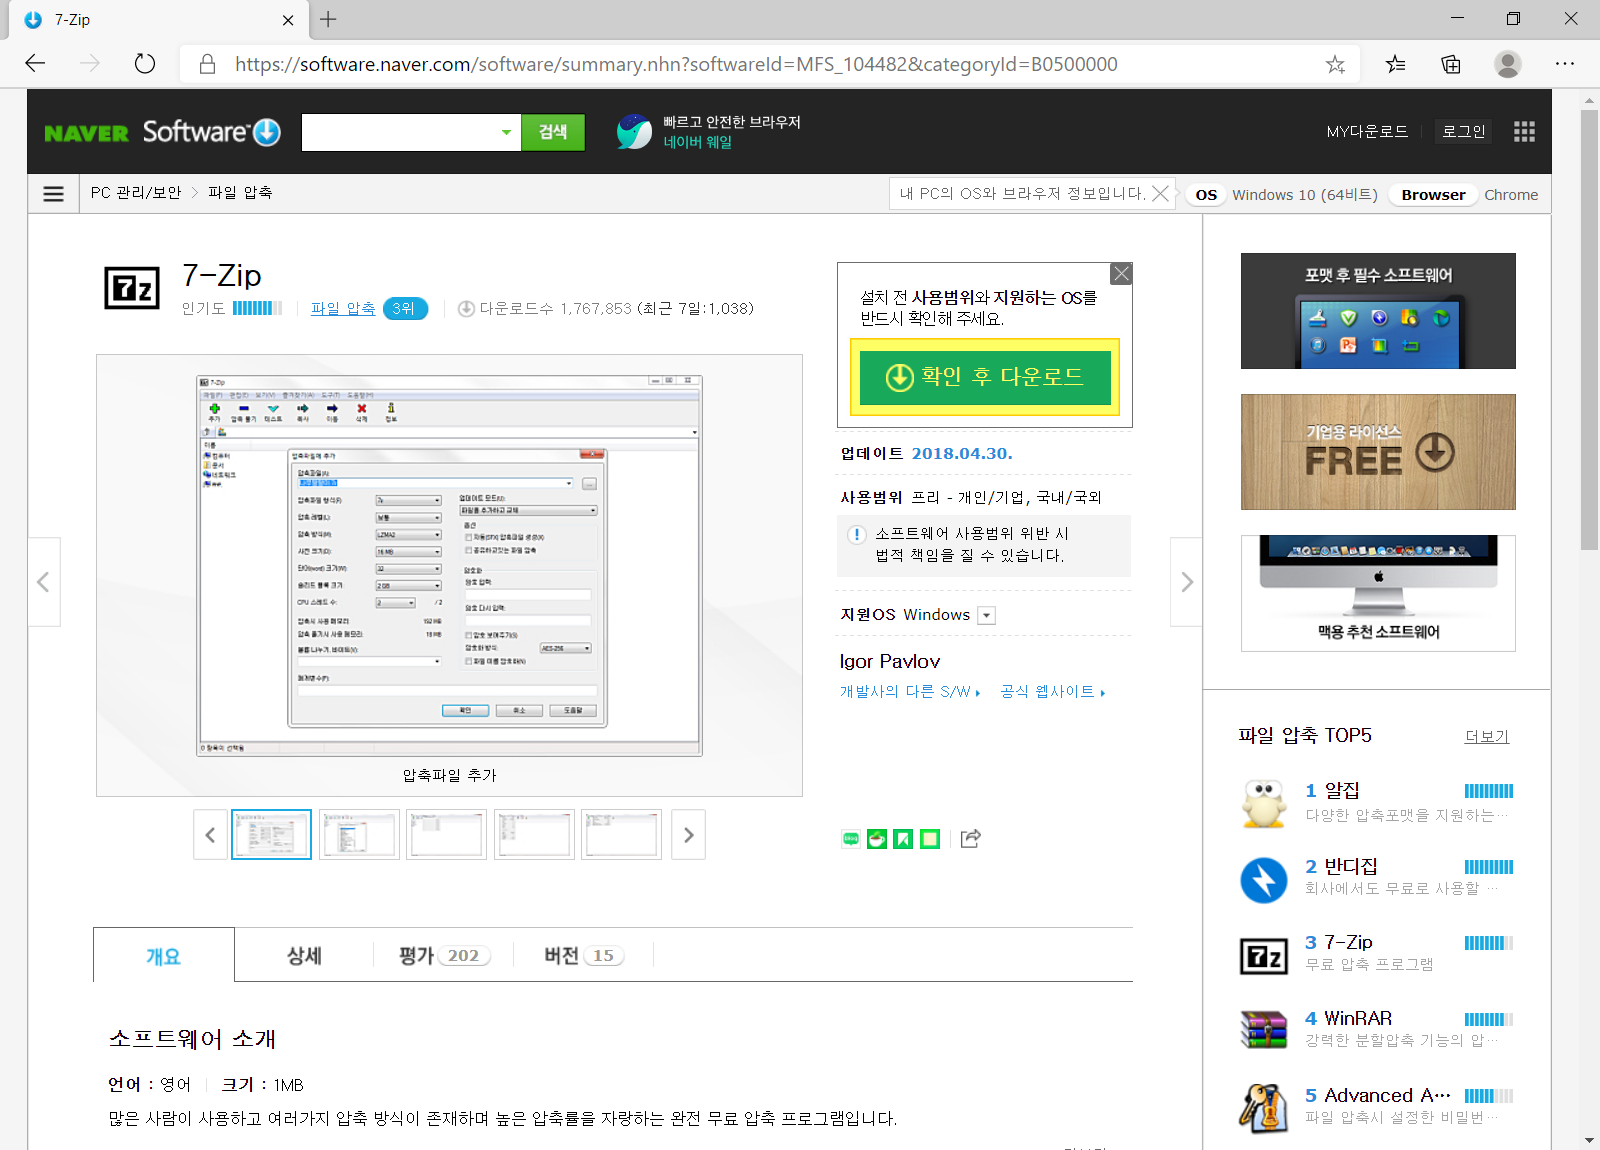The height and width of the screenshot is (1150, 1600).
Task: Open 4 WinRAR ranking entry
Action: click(x=1376, y=1030)
